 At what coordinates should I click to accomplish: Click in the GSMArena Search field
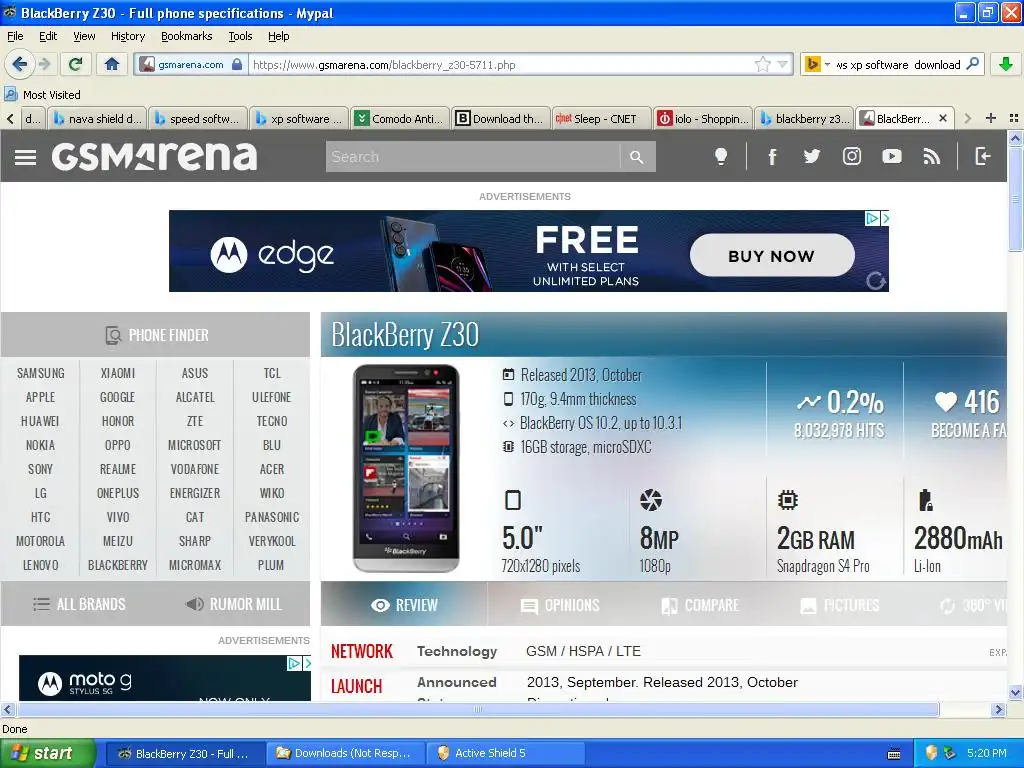tap(473, 157)
